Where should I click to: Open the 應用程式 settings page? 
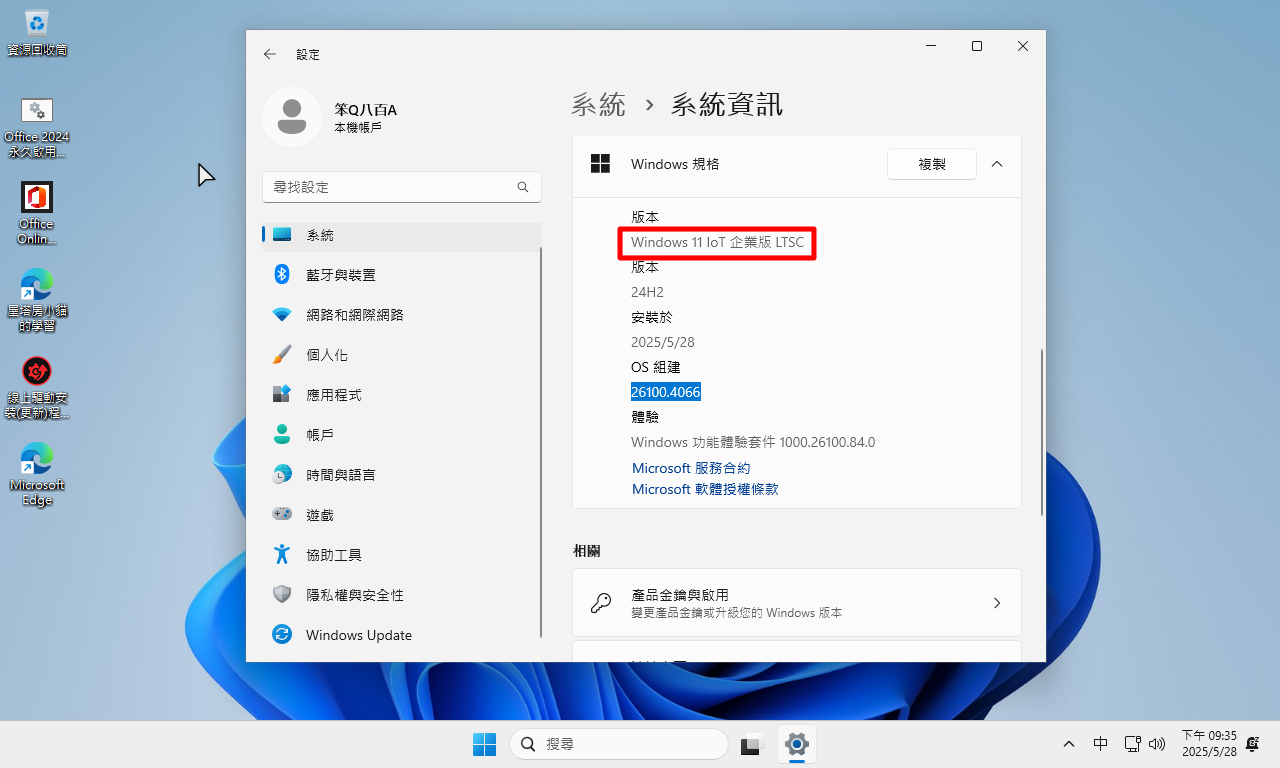coord(401,395)
